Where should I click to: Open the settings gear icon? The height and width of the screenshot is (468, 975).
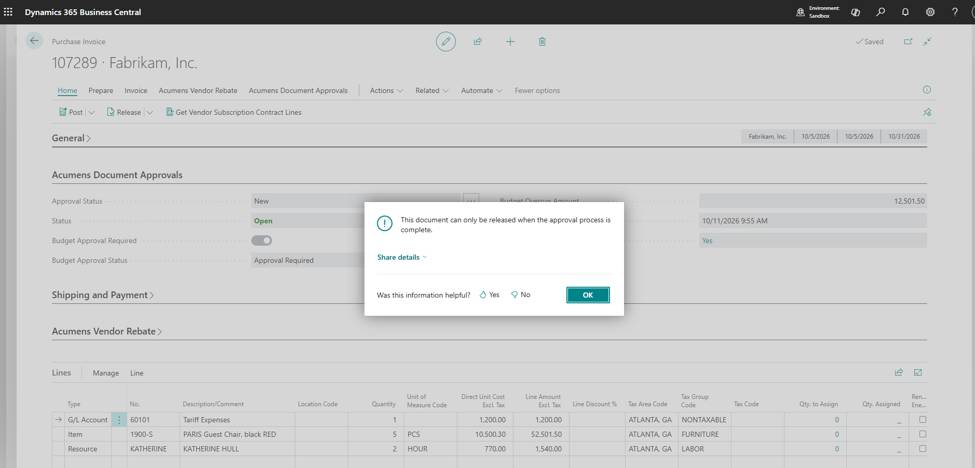pyautogui.click(x=930, y=12)
